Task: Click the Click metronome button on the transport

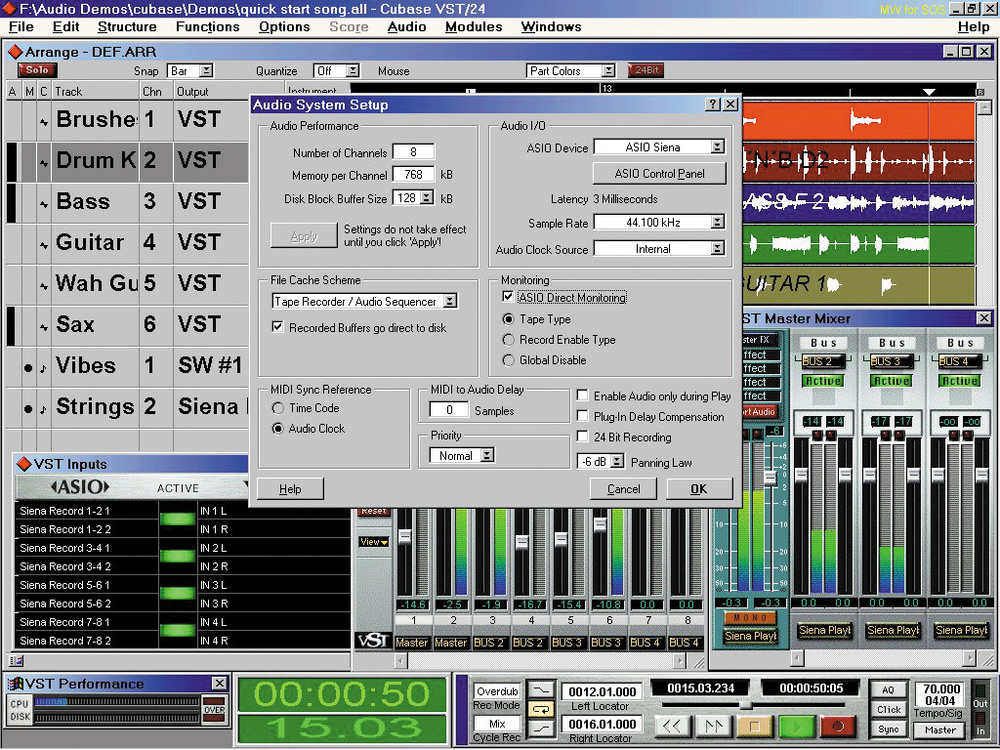Action: [888, 708]
